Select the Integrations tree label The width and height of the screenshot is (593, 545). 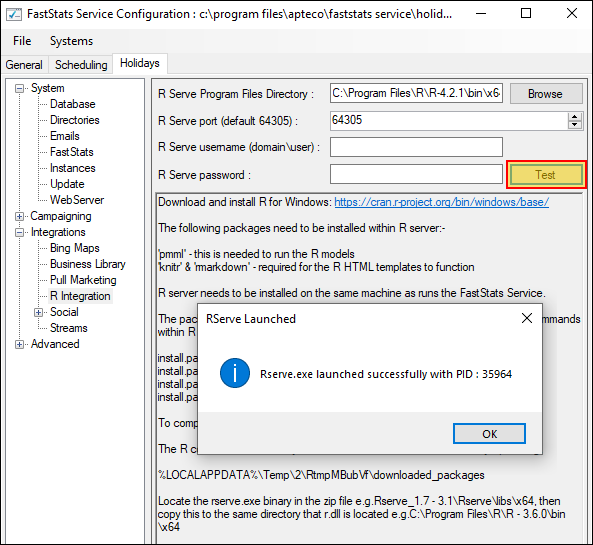tap(58, 232)
